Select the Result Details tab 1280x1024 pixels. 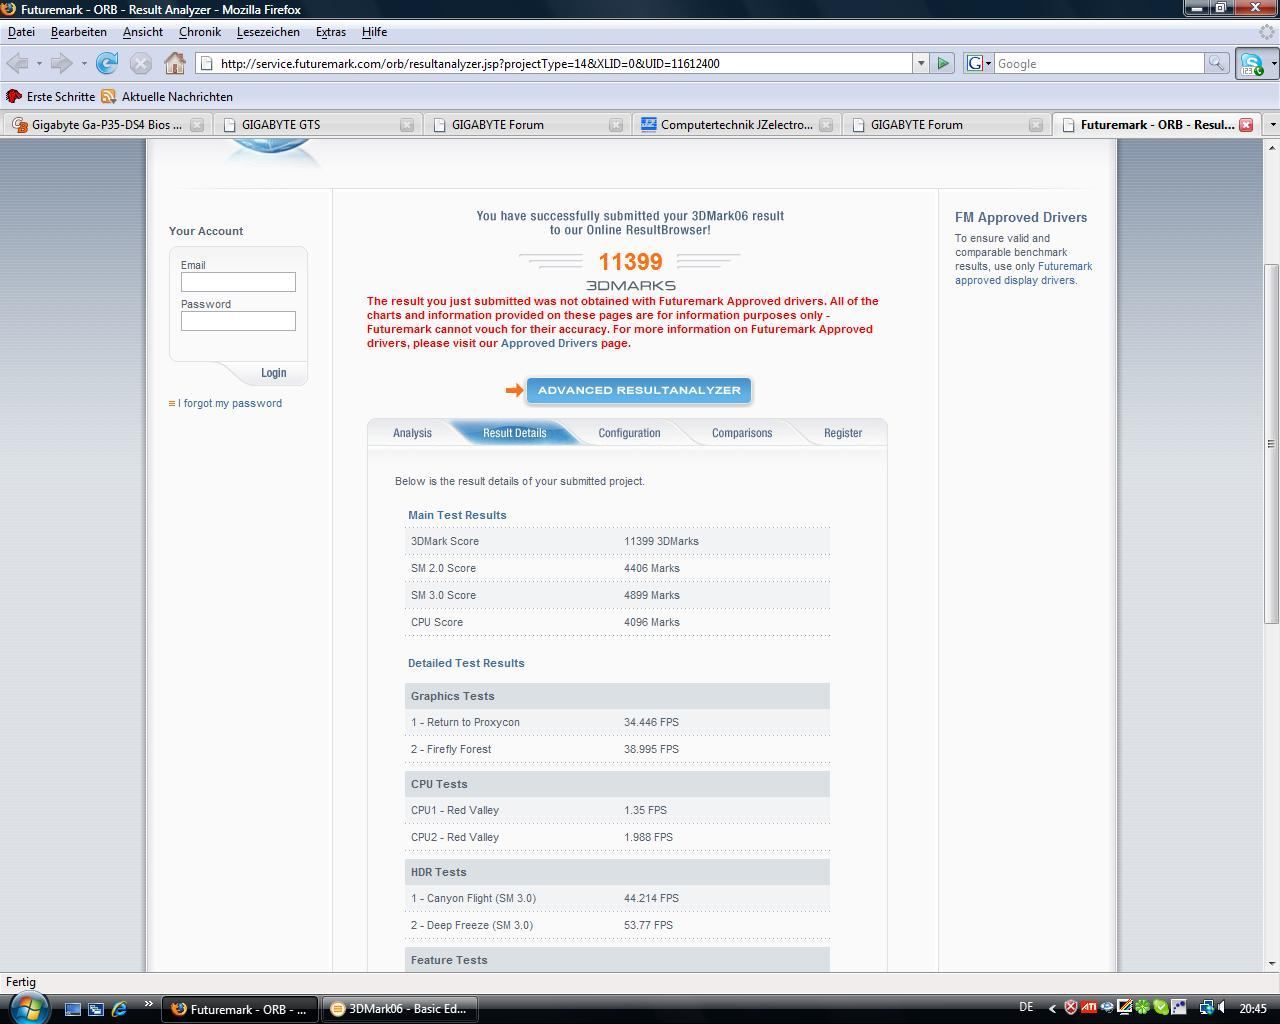pos(515,433)
